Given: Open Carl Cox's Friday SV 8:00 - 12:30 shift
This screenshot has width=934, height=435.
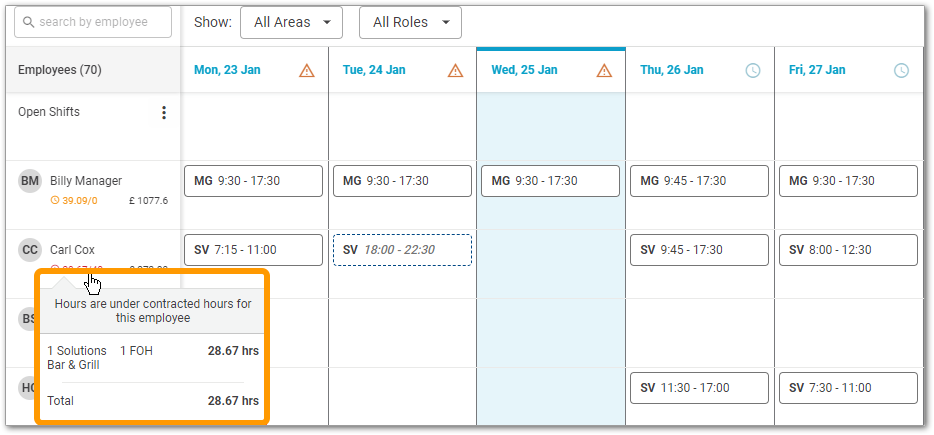Looking at the screenshot, I should click(x=848, y=250).
